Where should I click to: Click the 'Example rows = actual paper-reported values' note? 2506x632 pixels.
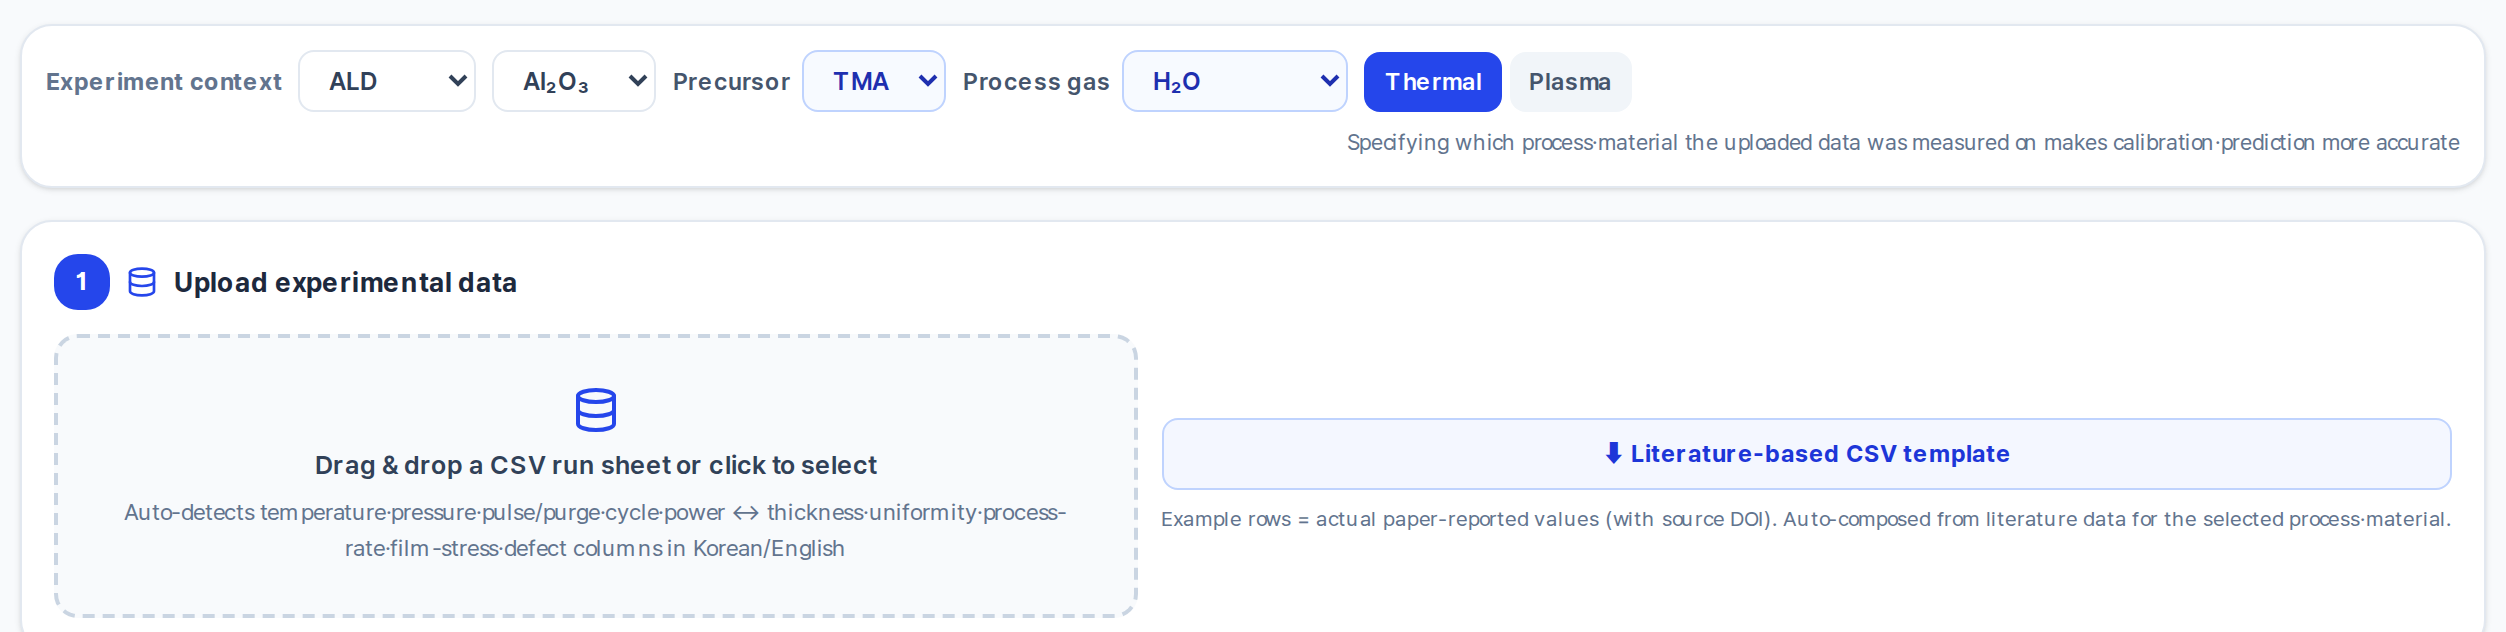1806,519
